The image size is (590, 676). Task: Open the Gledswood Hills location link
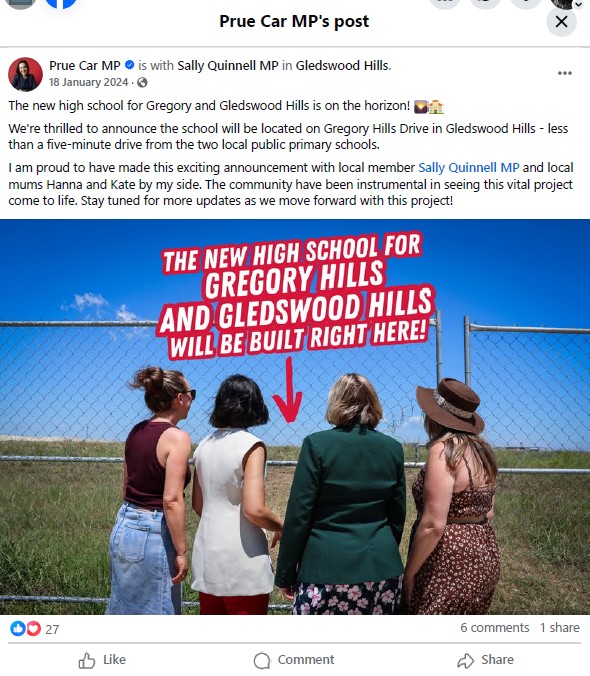coord(342,66)
